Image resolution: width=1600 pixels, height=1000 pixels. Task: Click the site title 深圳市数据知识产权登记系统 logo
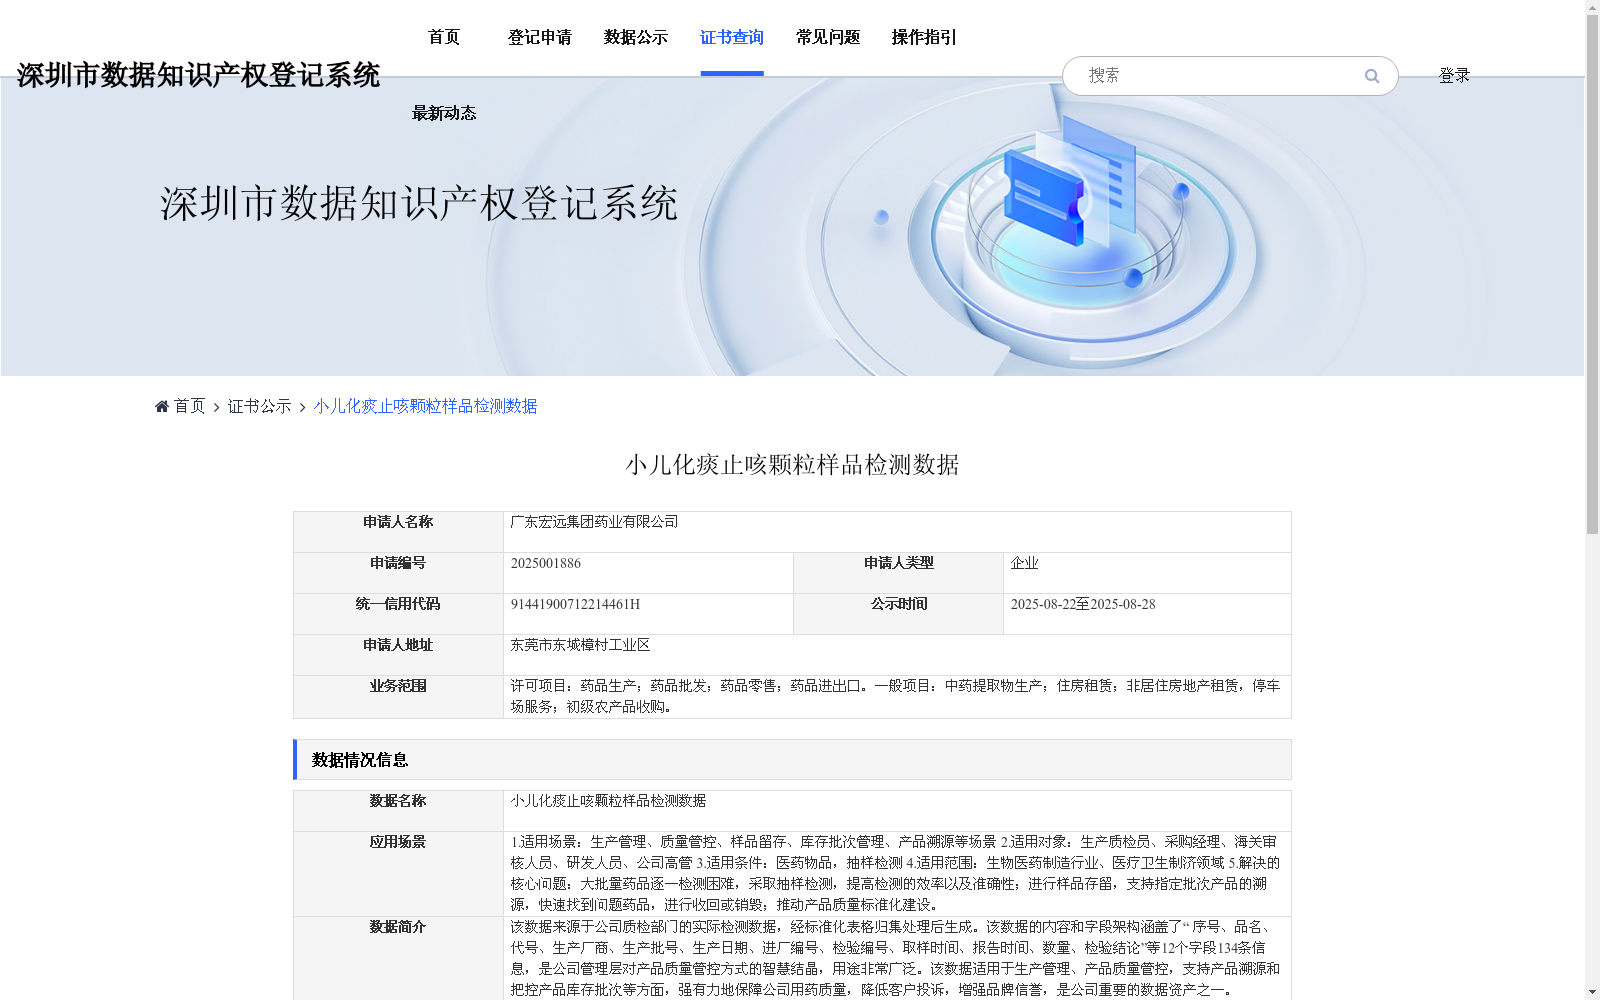click(x=198, y=75)
